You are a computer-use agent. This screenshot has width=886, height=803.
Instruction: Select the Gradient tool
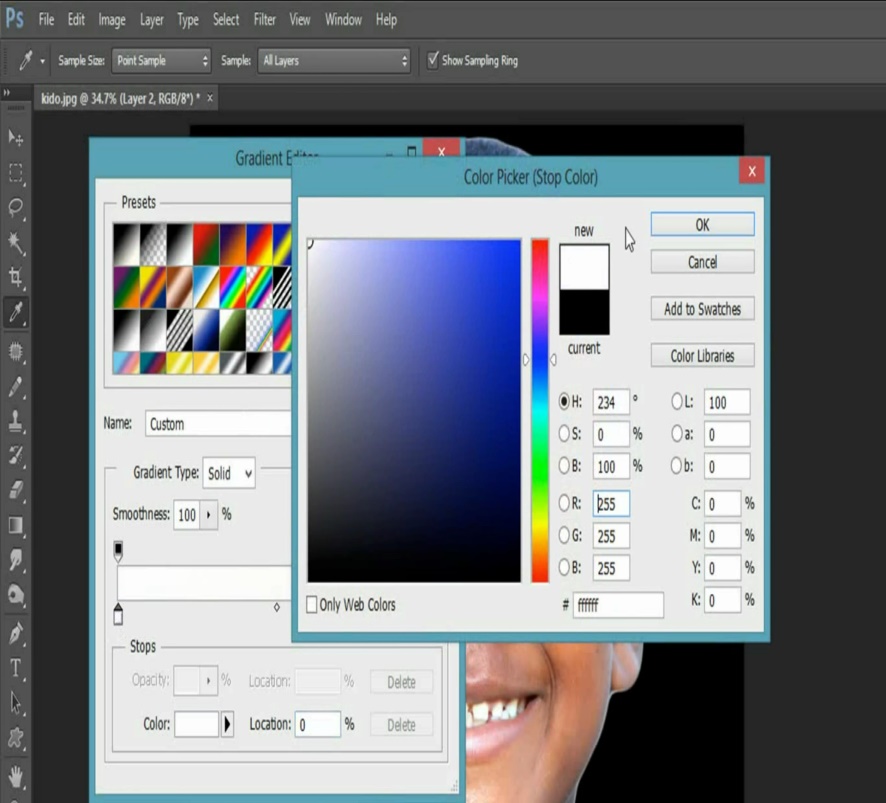(x=16, y=525)
